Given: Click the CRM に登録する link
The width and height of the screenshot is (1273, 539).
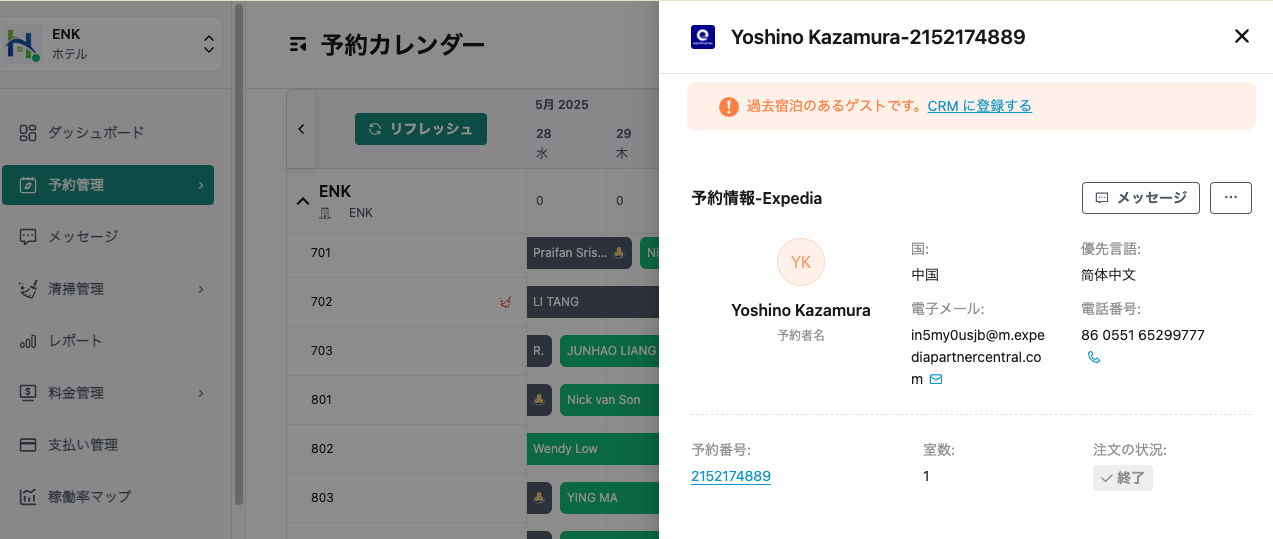Looking at the screenshot, I should tap(979, 106).
